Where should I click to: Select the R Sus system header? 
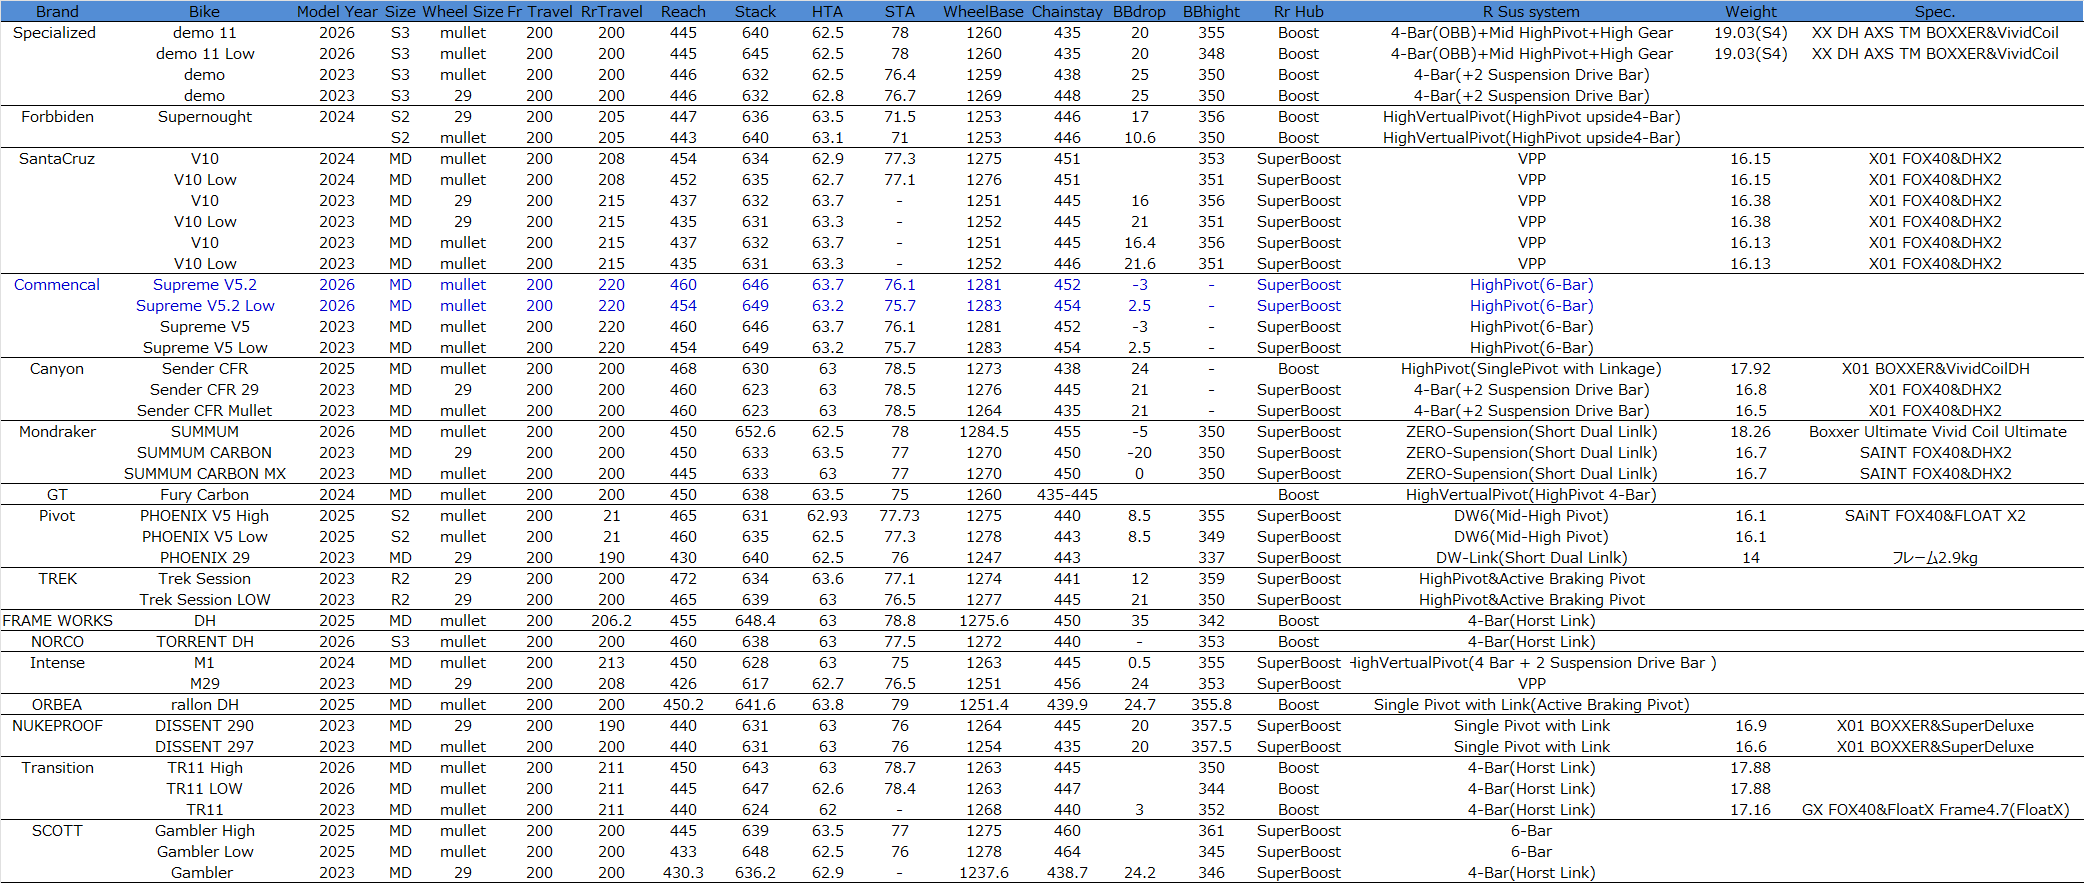[x=1531, y=12]
